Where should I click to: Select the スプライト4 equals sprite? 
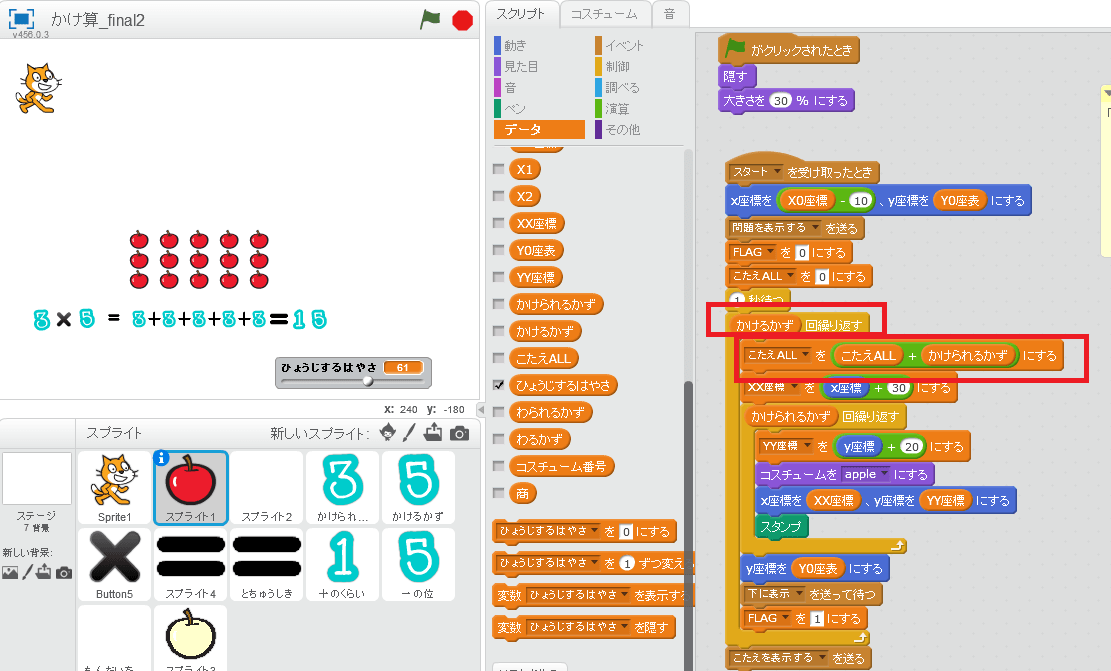coord(191,565)
